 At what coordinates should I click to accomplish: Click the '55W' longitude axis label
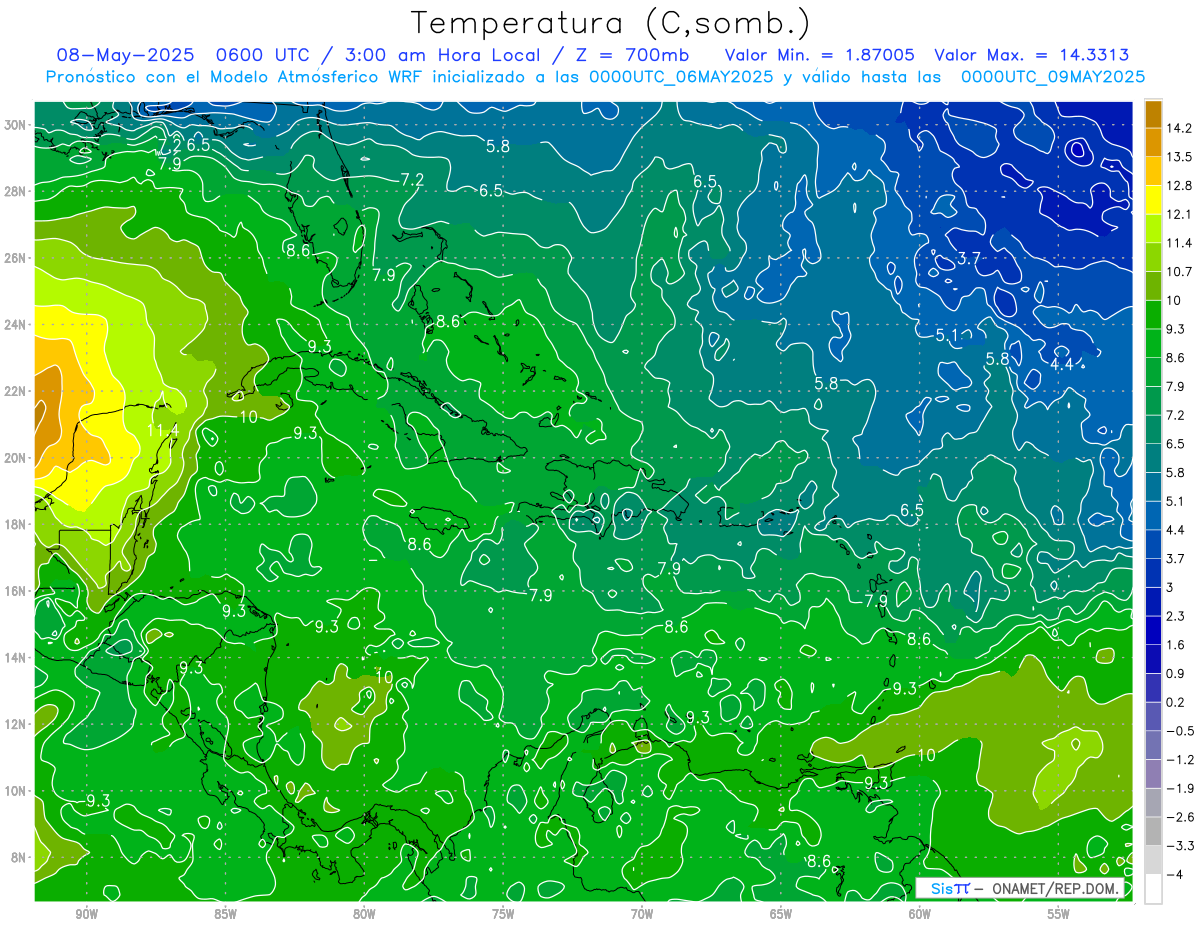[x=1059, y=914]
